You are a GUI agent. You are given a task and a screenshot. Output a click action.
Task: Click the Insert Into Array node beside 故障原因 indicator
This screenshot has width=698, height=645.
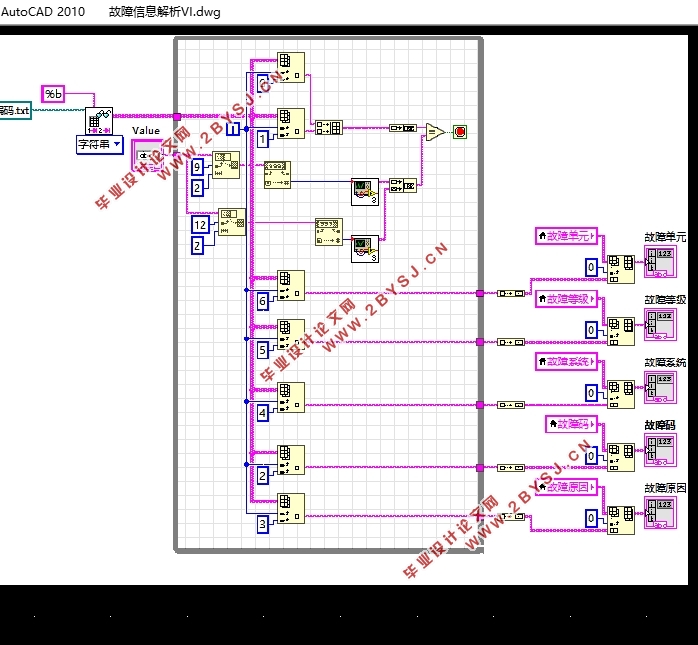click(621, 520)
